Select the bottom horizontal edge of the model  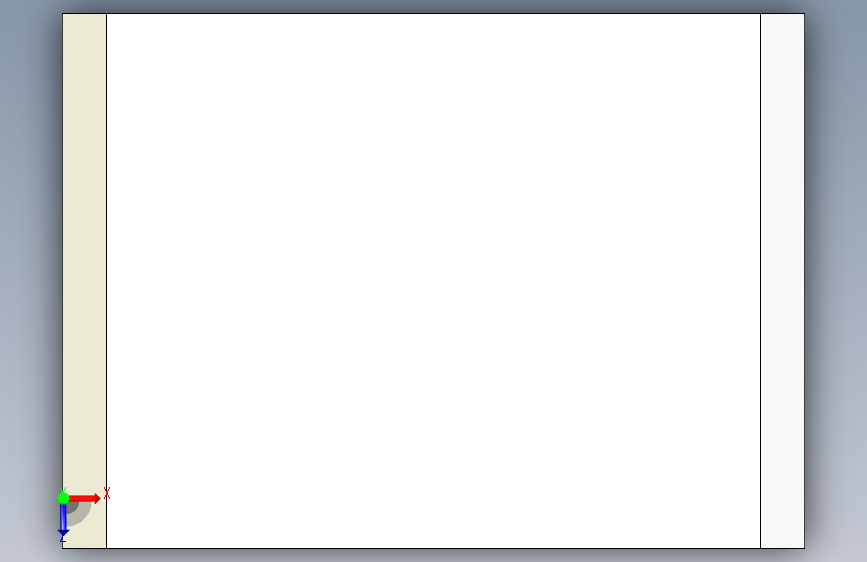(x=434, y=548)
